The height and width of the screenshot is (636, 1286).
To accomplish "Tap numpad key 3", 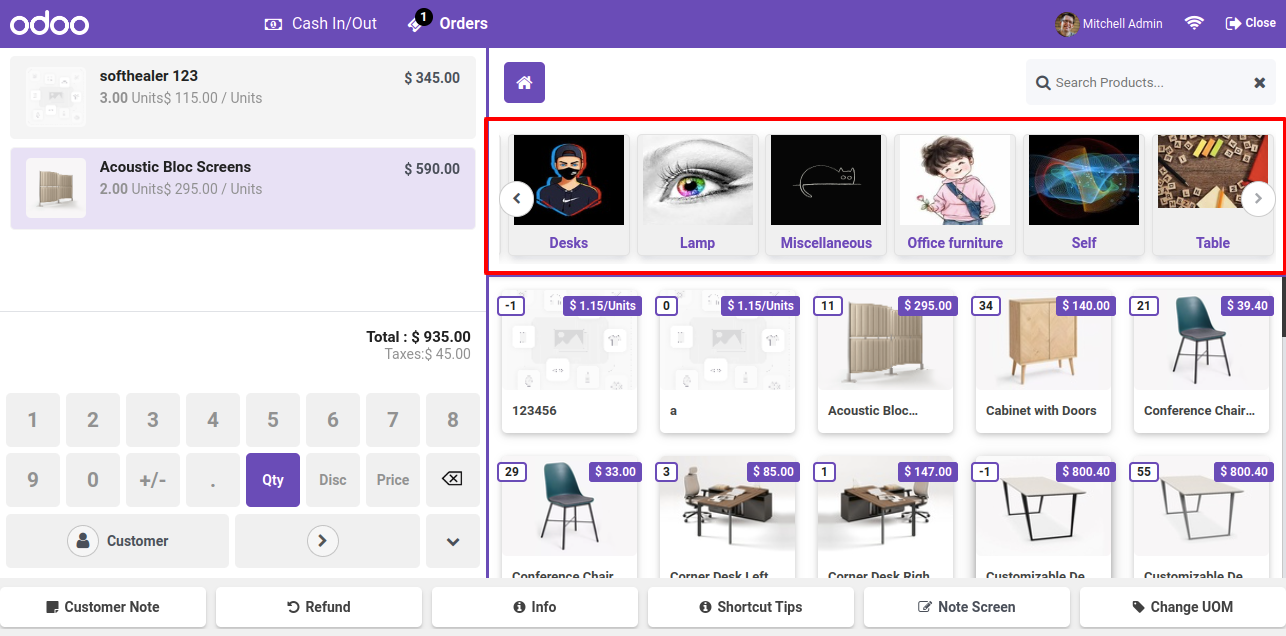I will pyautogui.click(x=153, y=420).
